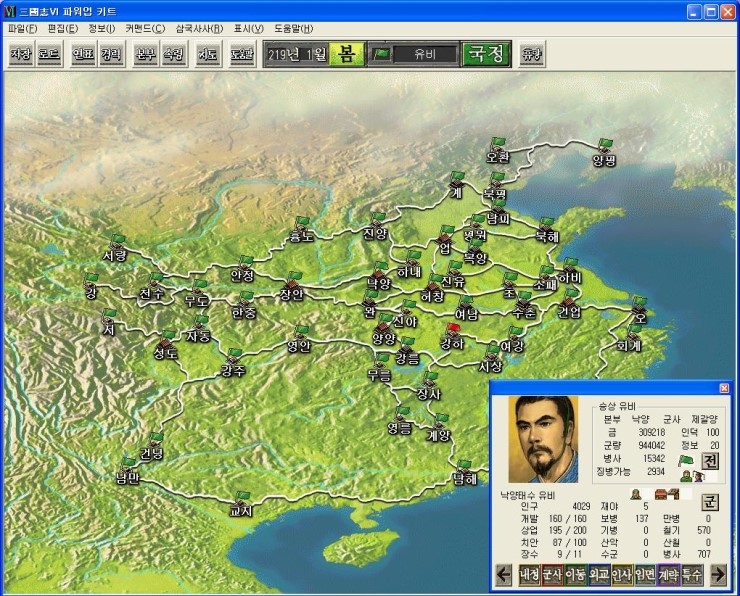740x596 pixels.
Task: Click the green-robed advisor figure icon
Action: (x=686, y=476)
